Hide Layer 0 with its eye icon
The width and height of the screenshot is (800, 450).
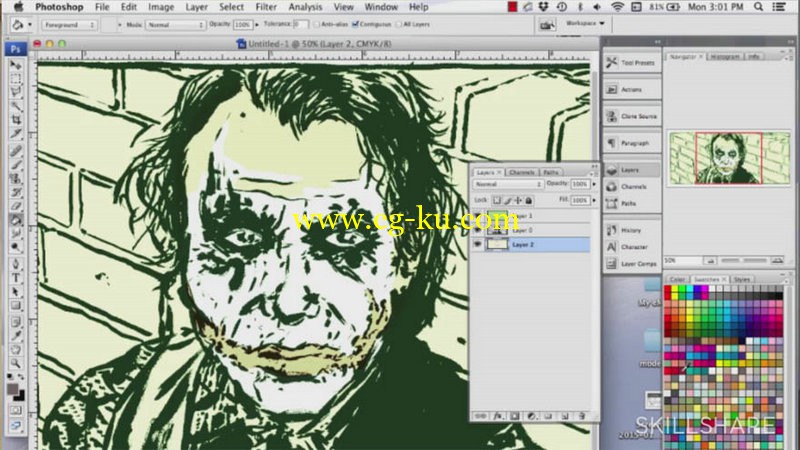[478, 230]
